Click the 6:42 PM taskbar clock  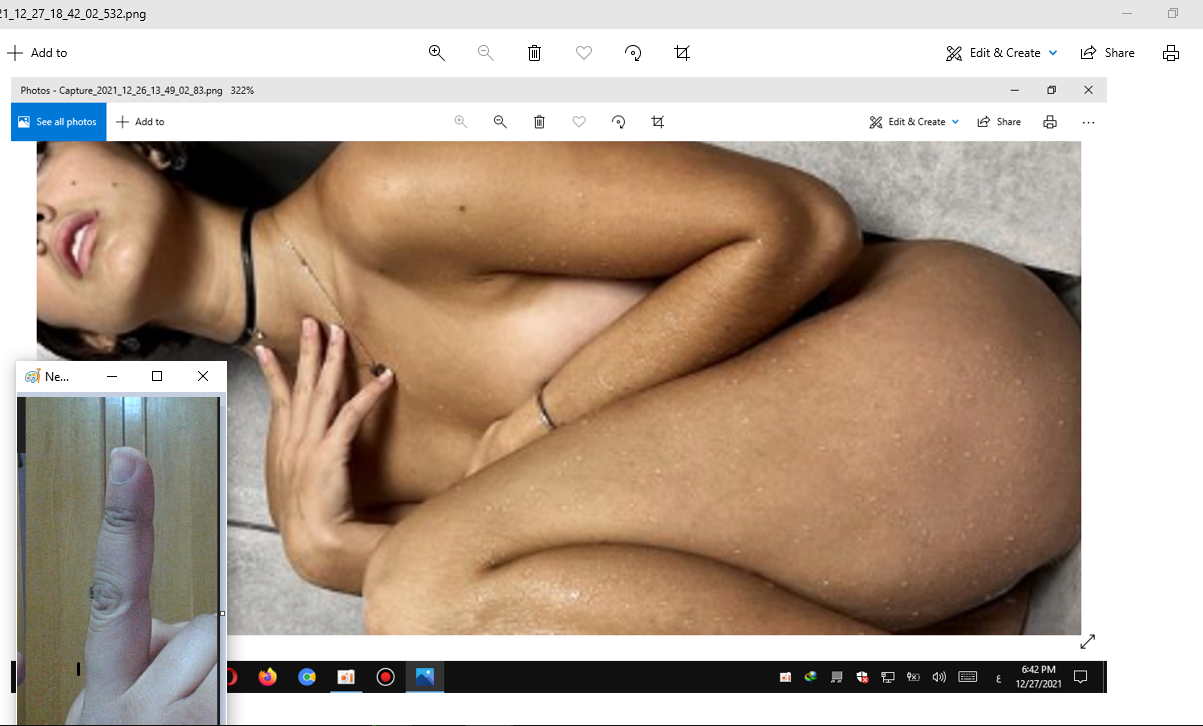1038,676
